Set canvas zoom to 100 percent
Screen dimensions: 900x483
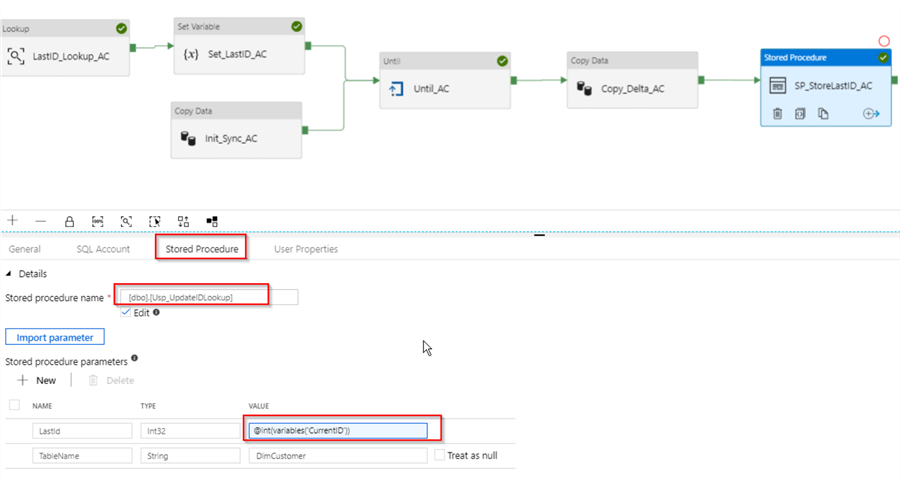(98, 221)
